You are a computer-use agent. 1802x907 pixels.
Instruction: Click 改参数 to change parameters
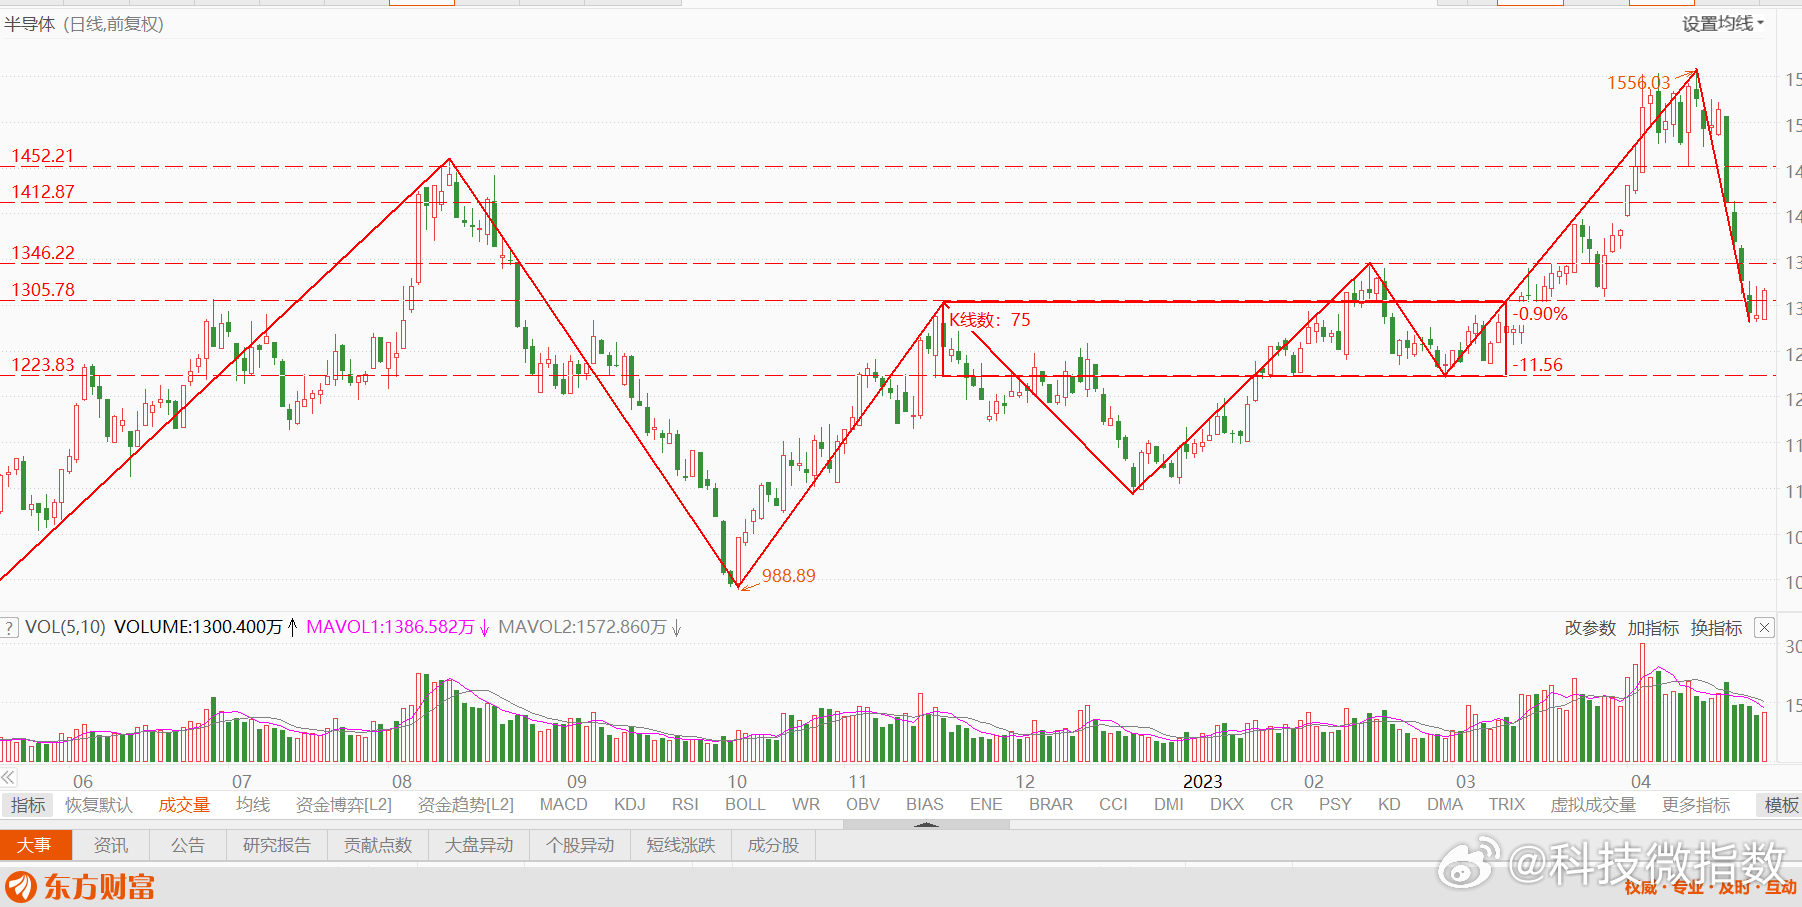click(x=1590, y=628)
